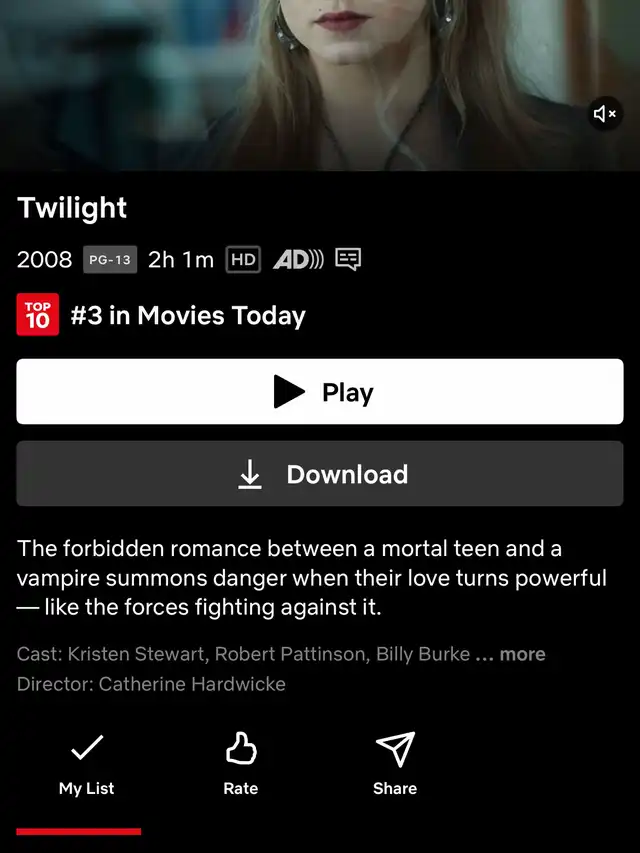Image resolution: width=640 pixels, height=853 pixels.
Task: Click the Top 10 badge
Action: pos(38,314)
